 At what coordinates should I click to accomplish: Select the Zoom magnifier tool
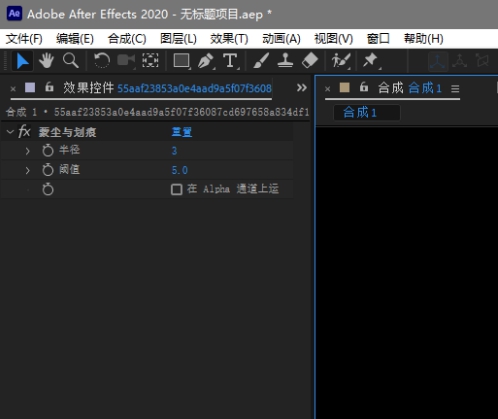point(71,61)
